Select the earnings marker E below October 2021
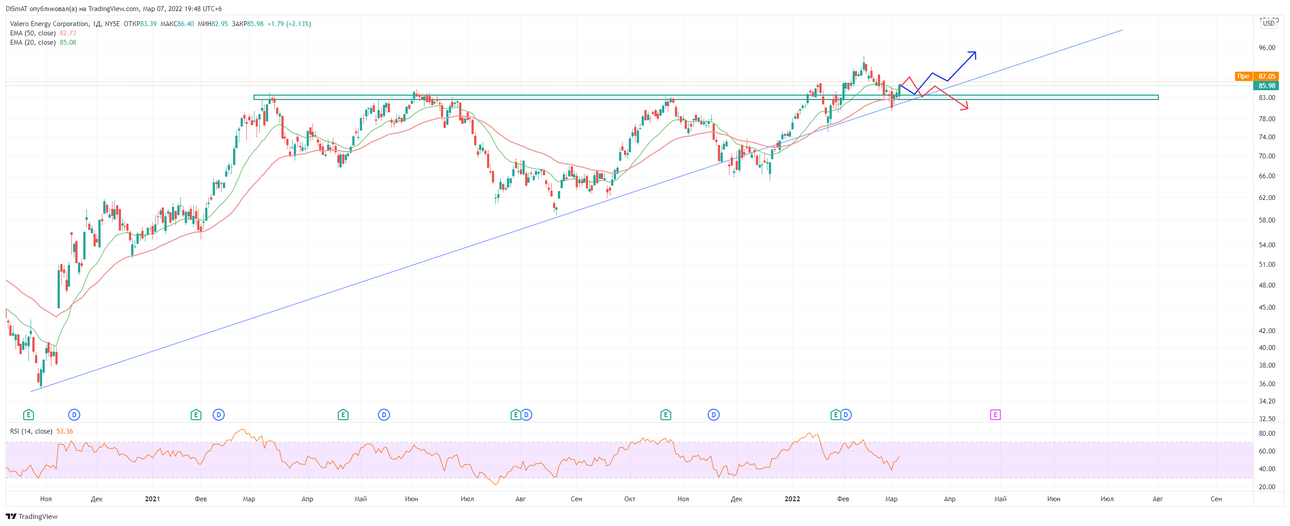This screenshot has height=526, width=1290. (x=666, y=414)
